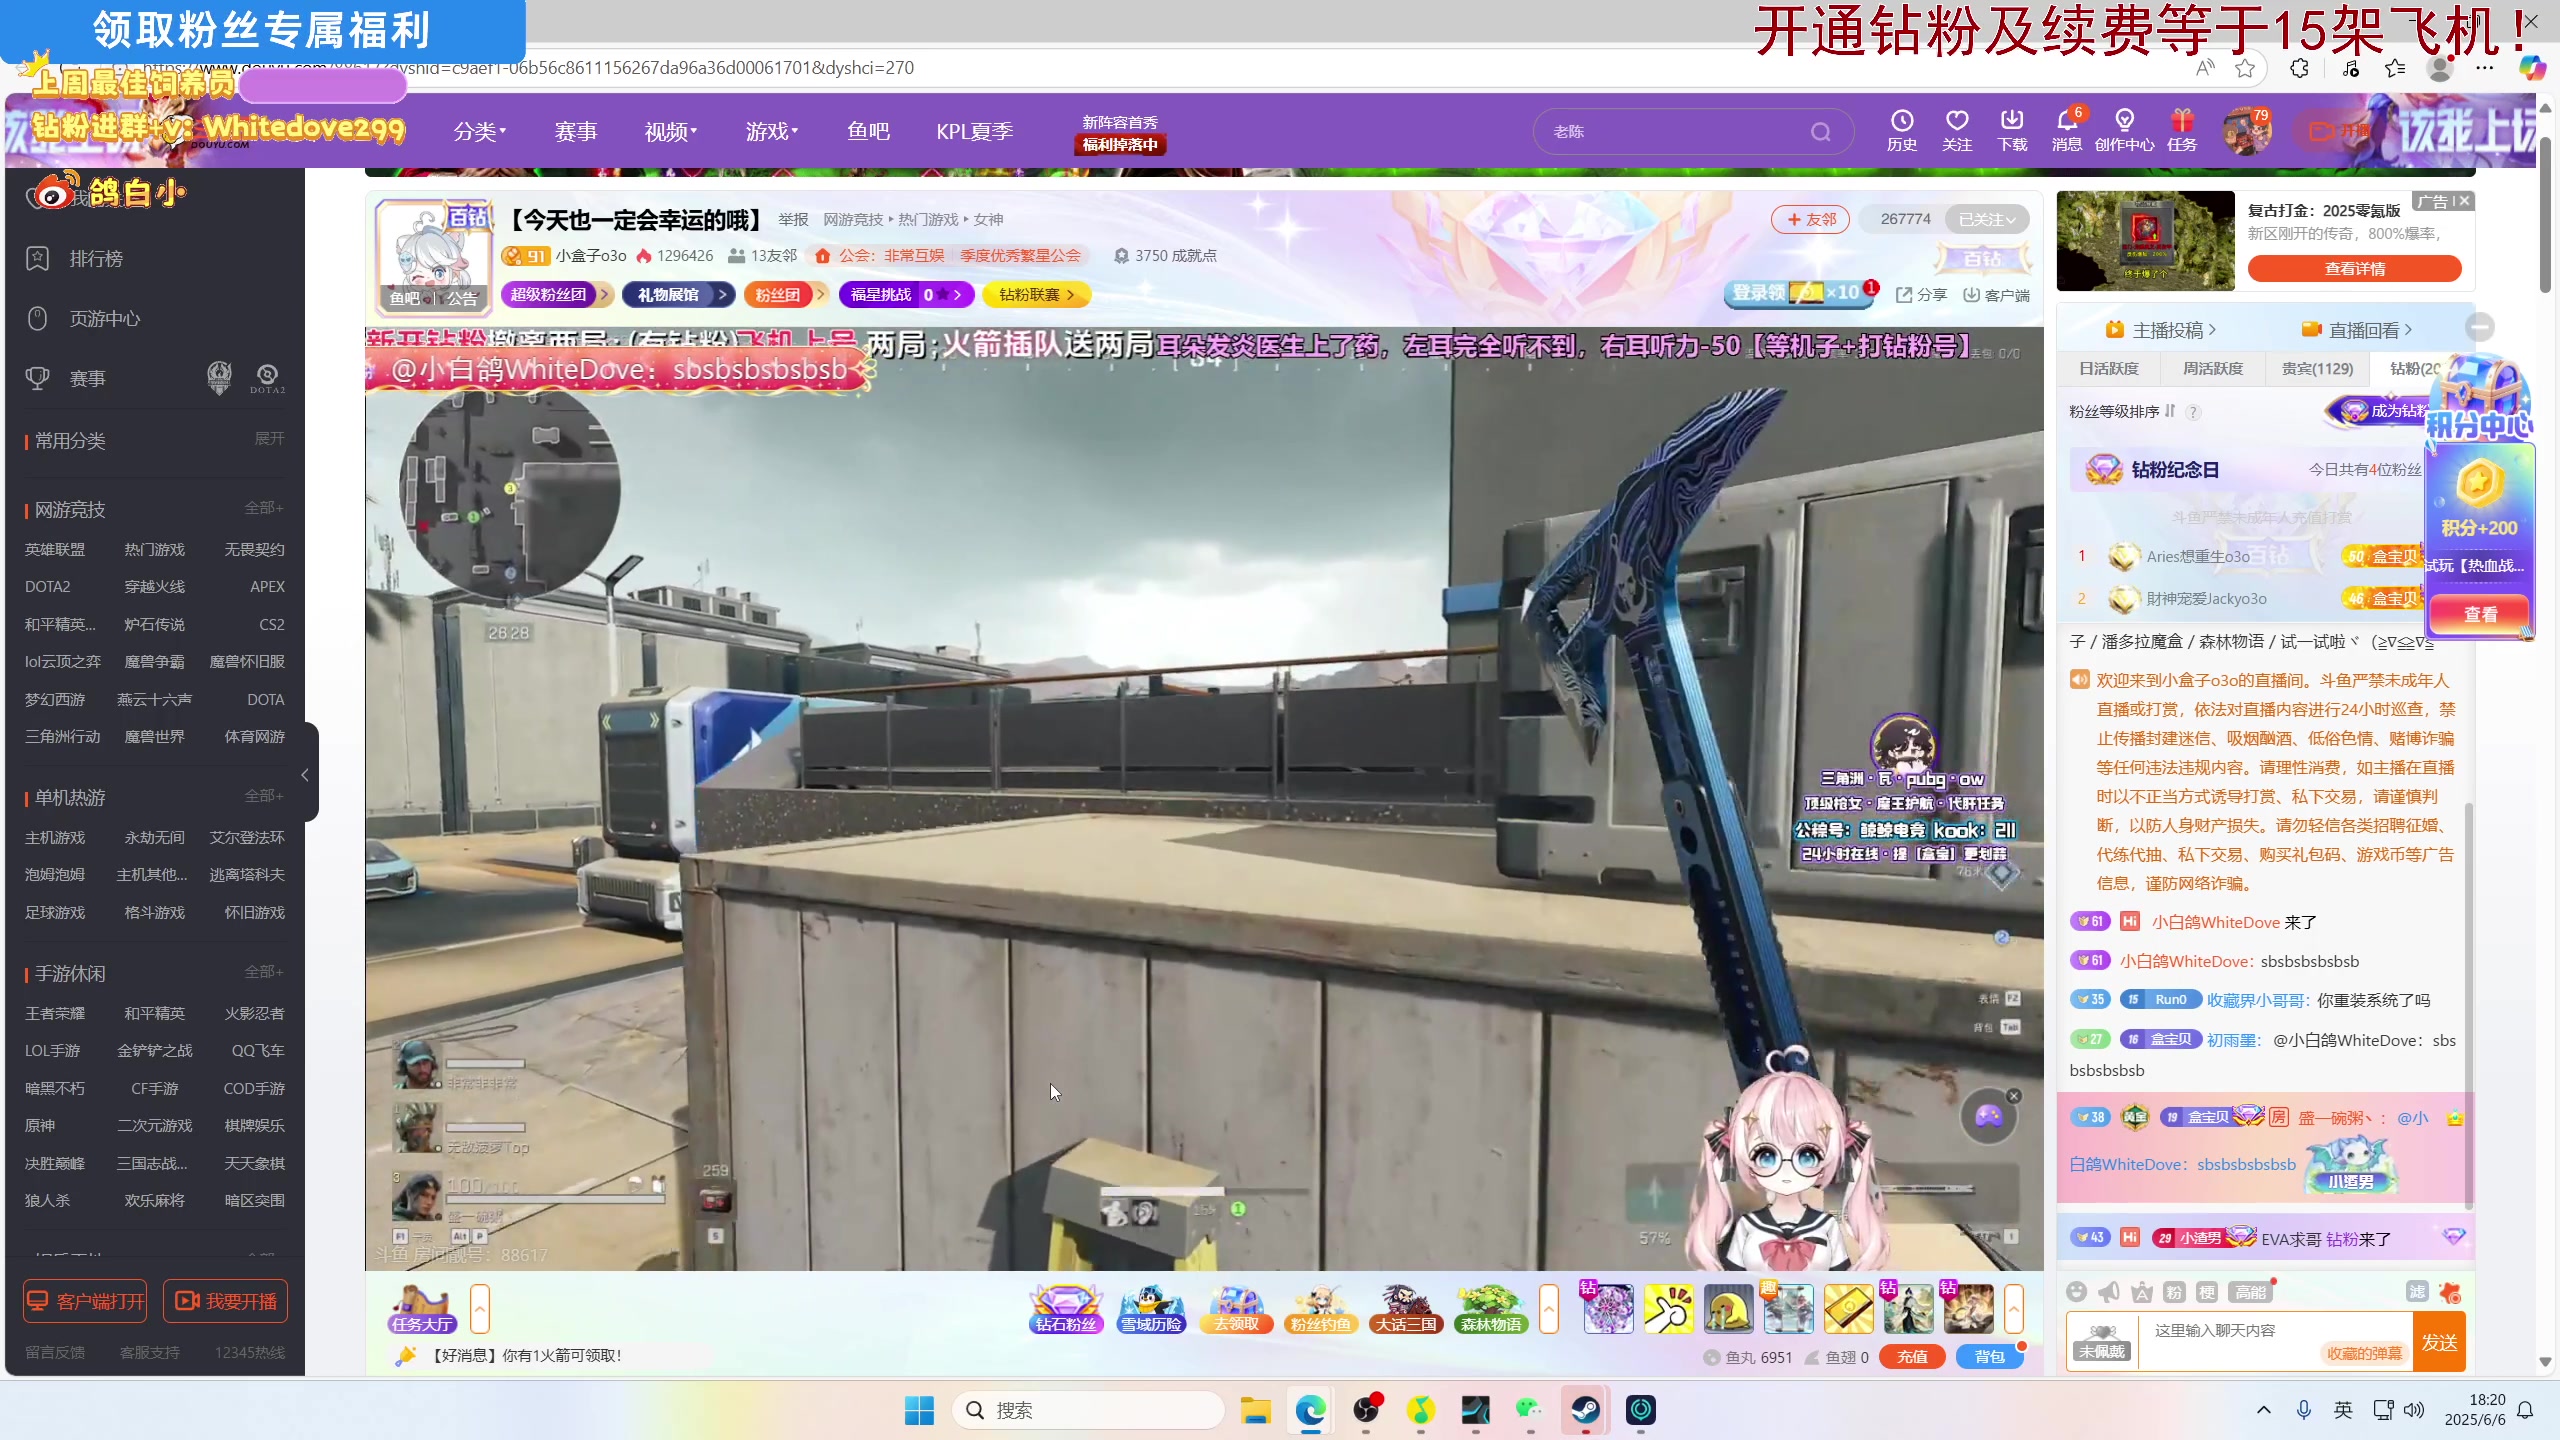Click the 复古打金 ad thumbnail

click(x=2145, y=241)
